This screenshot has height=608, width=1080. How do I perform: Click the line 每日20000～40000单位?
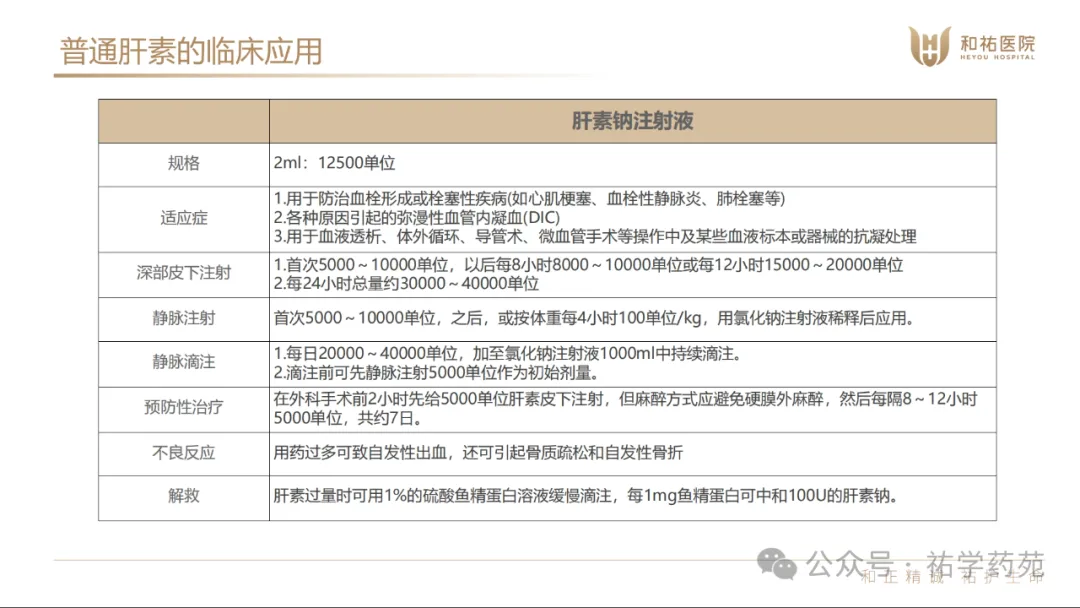click(x=507, y=354)
